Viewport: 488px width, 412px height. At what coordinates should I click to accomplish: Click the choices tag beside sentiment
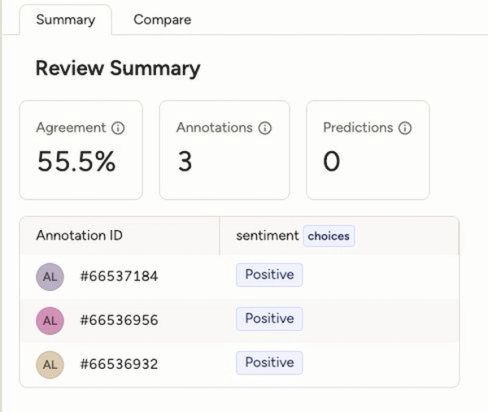click(329, 236)
